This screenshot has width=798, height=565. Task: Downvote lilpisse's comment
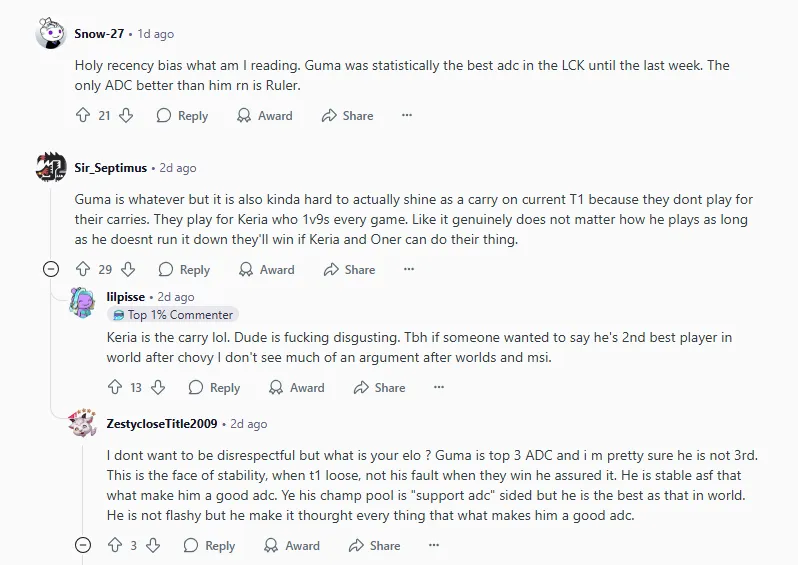click(x=158, y=388)
